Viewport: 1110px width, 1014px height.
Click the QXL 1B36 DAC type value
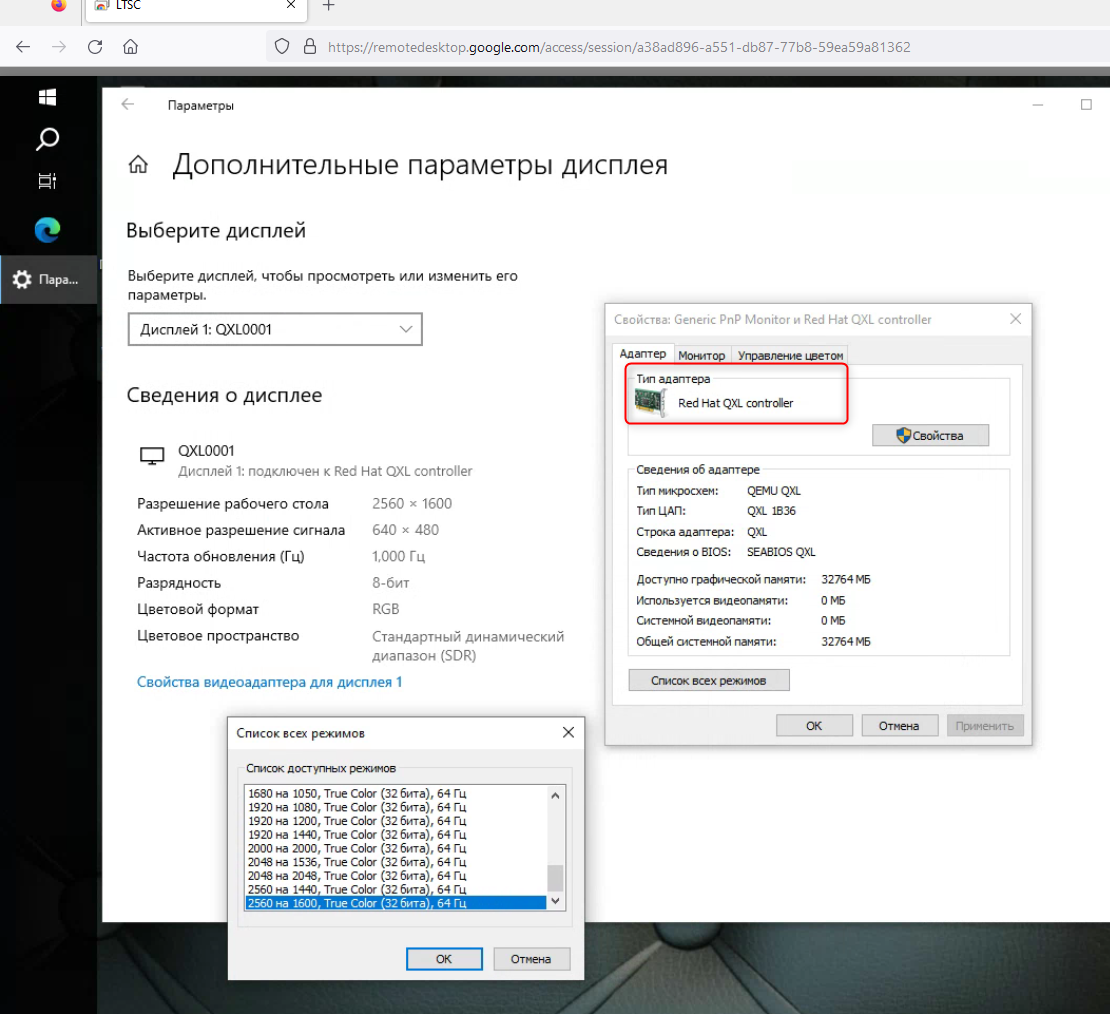[771, 511]
